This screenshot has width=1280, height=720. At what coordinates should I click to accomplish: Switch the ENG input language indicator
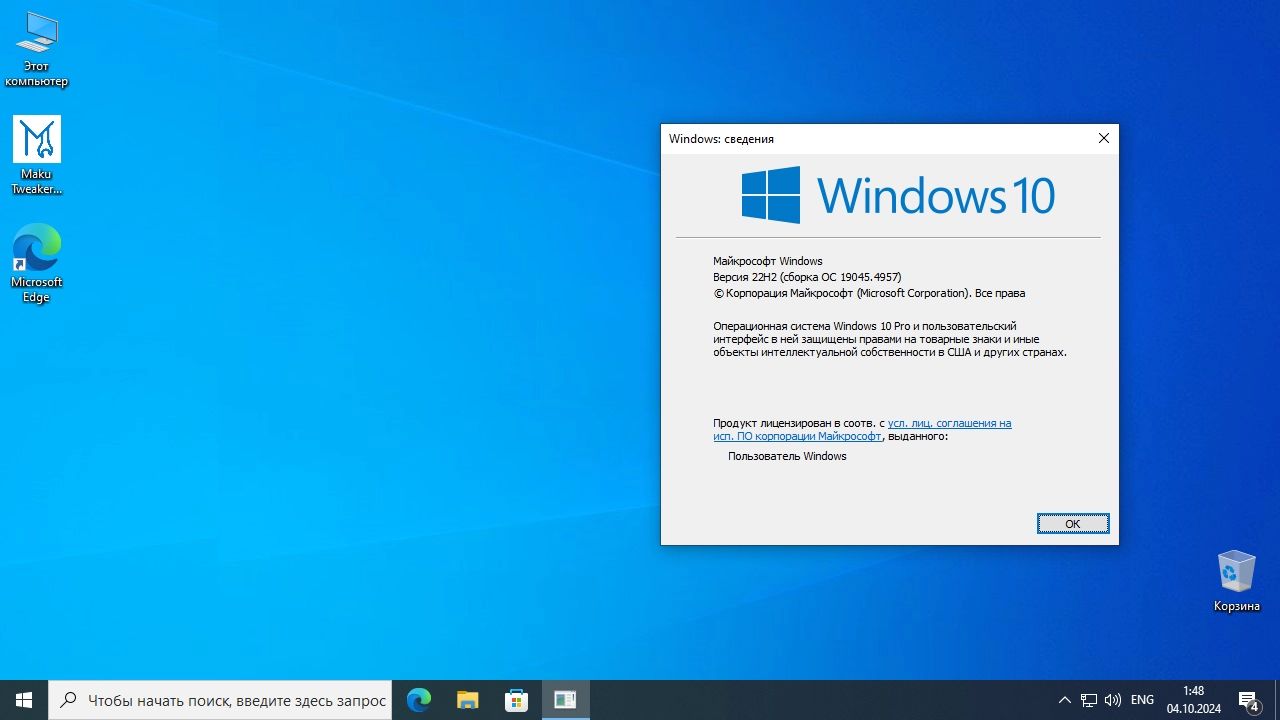(x=1142, y=700)
